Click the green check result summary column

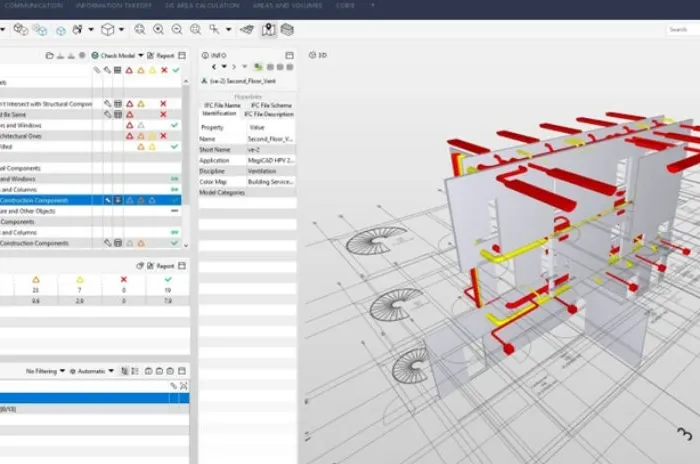pyautogui.click(x=168, y=280)
